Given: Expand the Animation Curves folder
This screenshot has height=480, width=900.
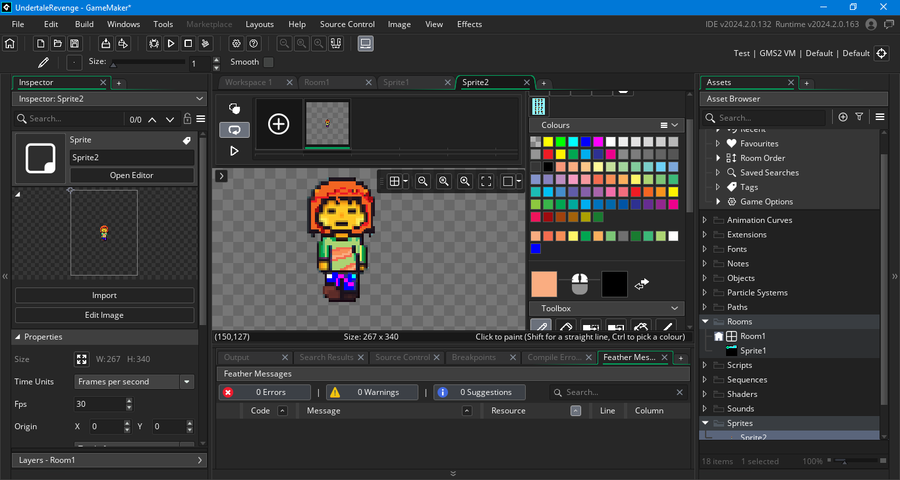Looking at the screenshot, I should (705, 220).
